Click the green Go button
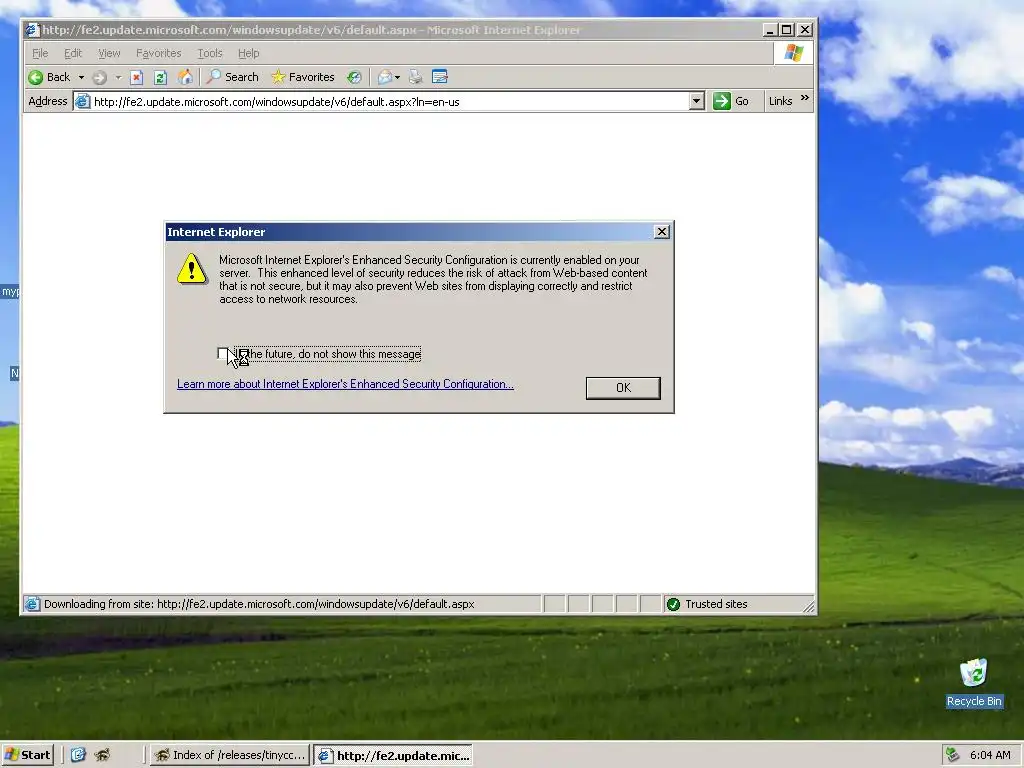The width and height of the screenshot is (1024, 768). click(x=731, y=101)
